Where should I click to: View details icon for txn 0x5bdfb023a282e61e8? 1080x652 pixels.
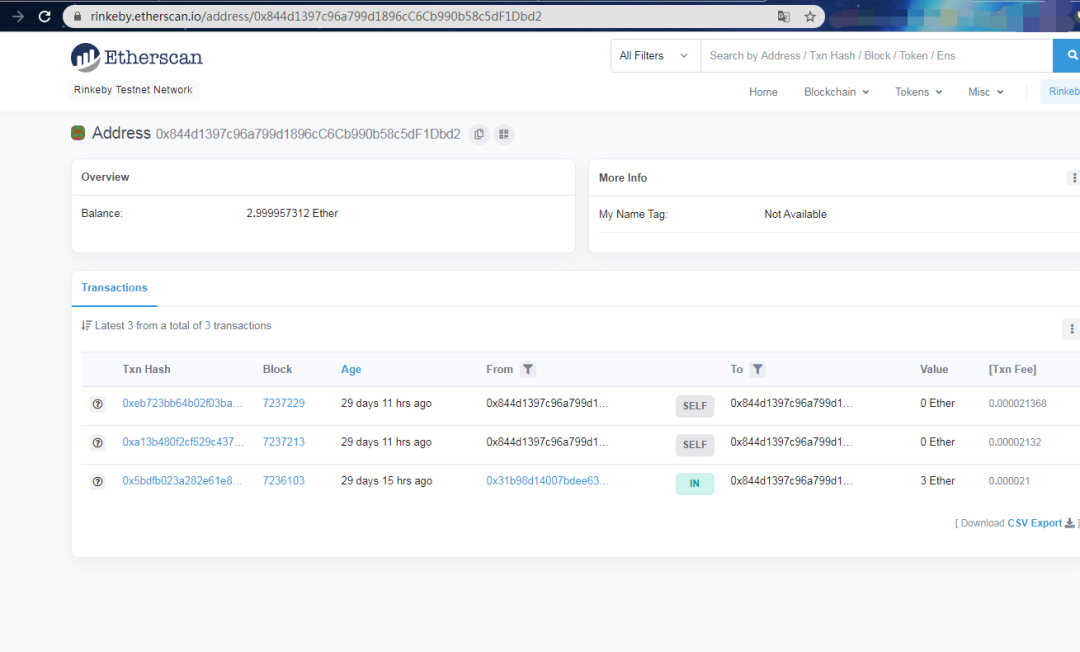(x=98, y=481)
